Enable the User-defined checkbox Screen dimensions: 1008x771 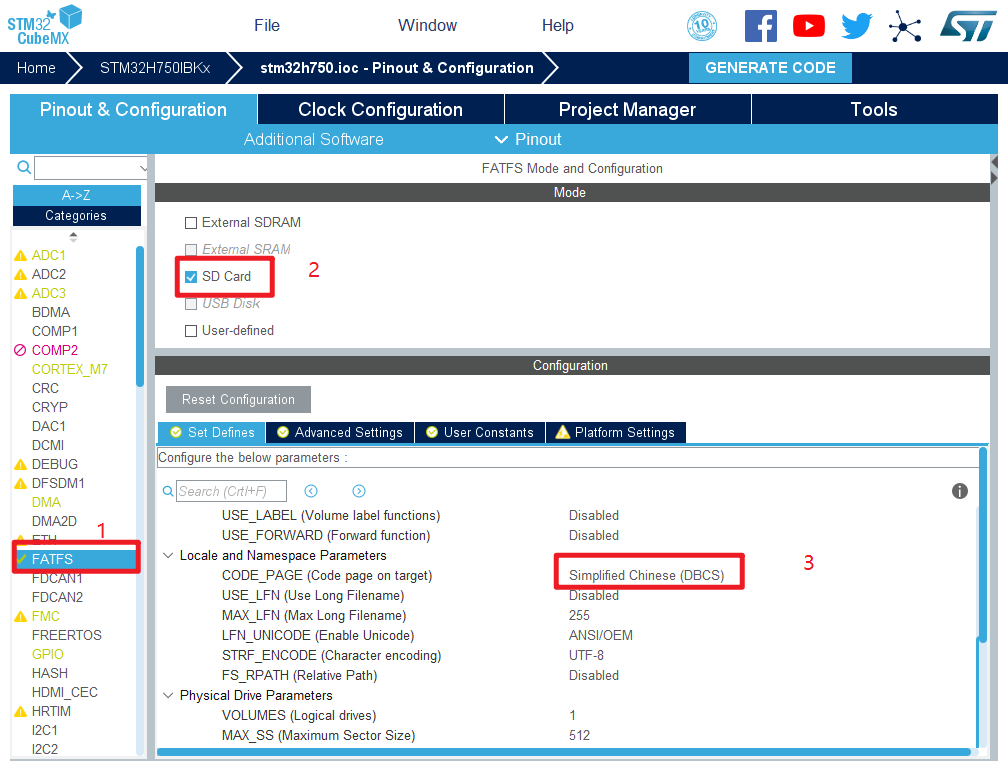[x=191, y=331]
